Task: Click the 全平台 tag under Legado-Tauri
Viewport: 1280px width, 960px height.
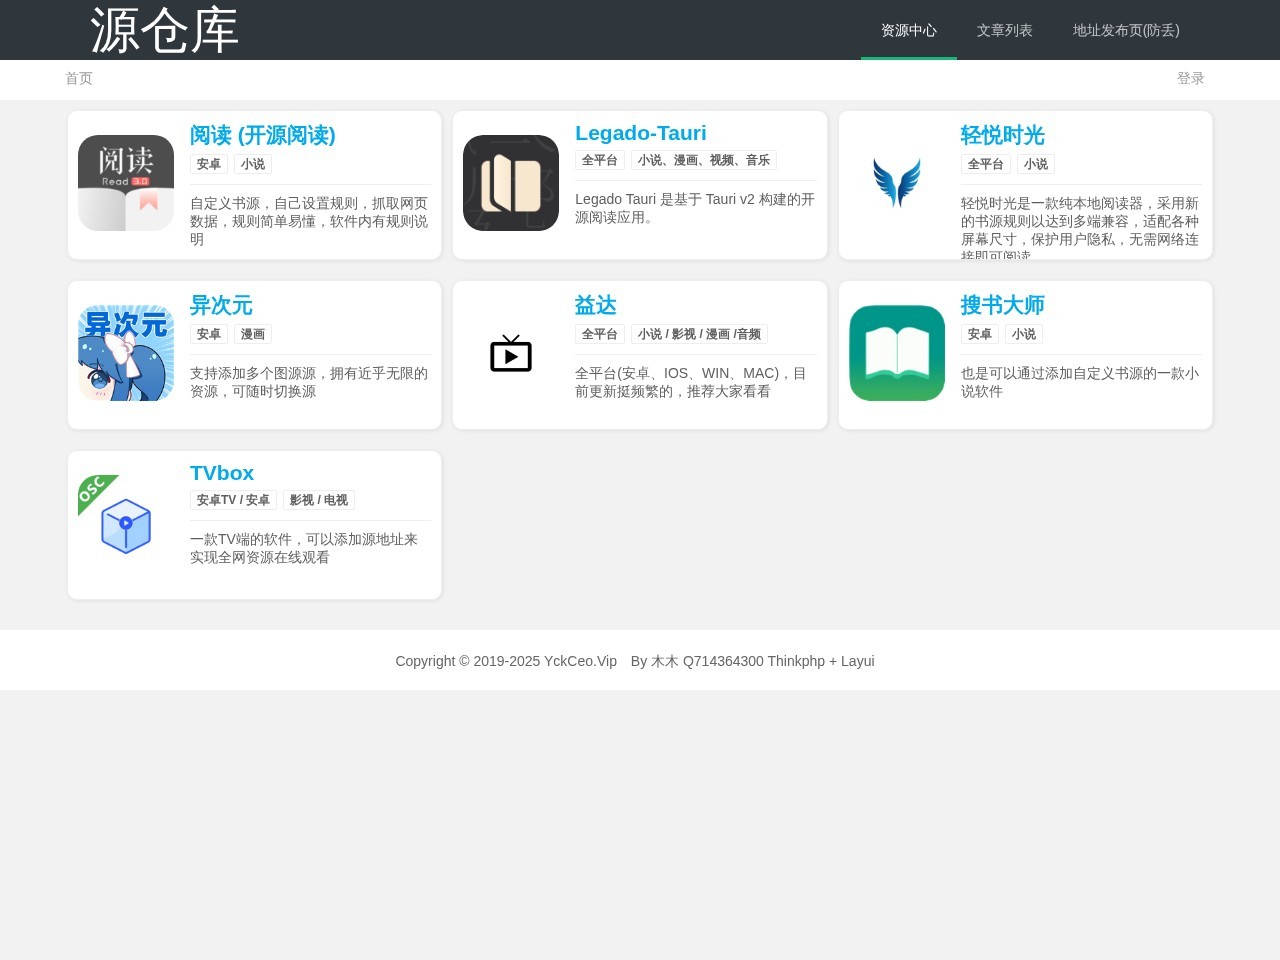Action: click(x=600, y=160)
